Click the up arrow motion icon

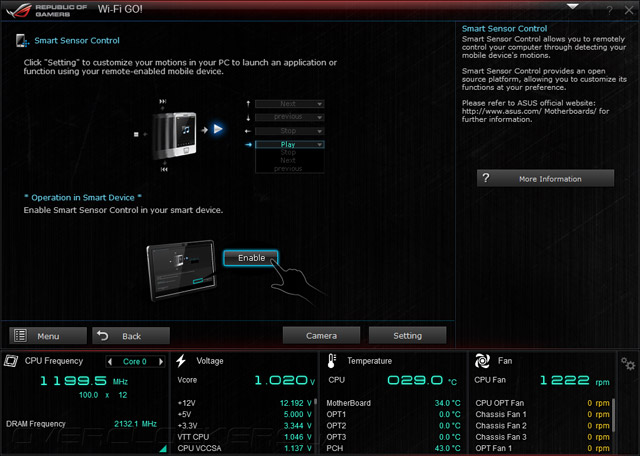[x=248, y=104]
